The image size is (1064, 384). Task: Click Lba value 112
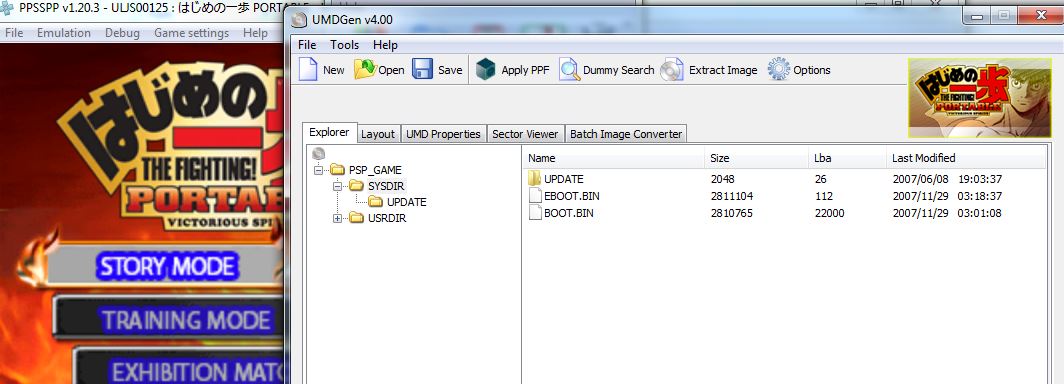(823, 196)
